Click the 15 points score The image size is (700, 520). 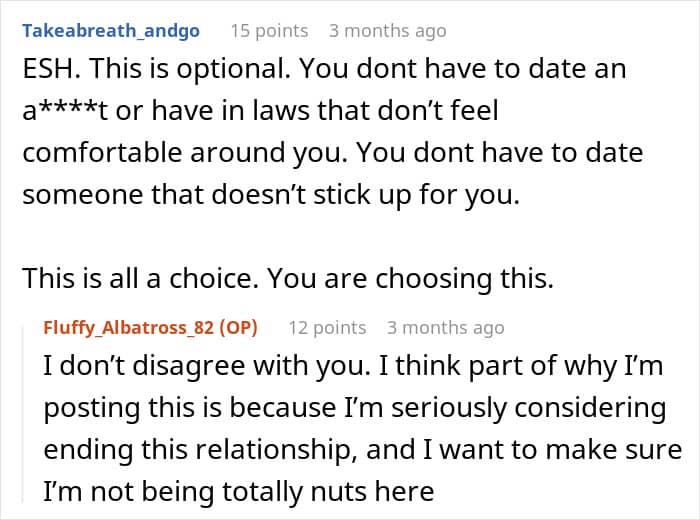(x=269, y=31)
